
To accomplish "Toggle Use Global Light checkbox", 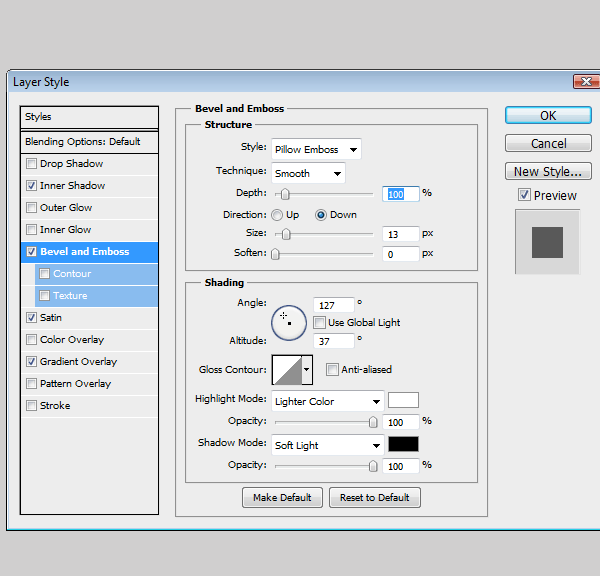I will [x=319, y=323].
